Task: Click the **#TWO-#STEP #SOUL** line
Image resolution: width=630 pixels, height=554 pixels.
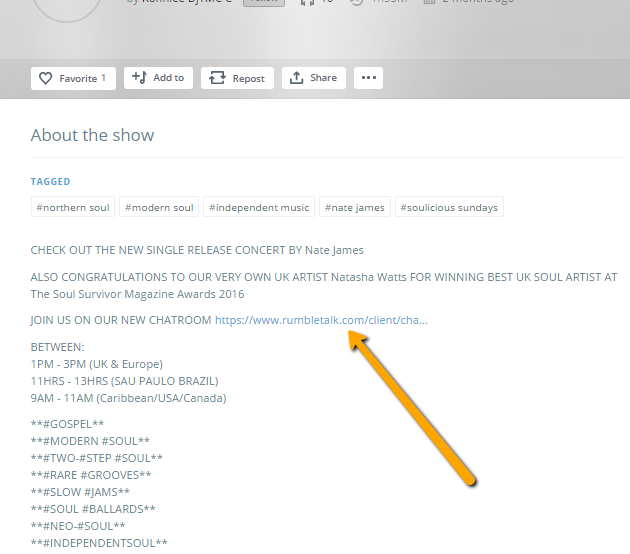Action: click(x=97, y=458)
